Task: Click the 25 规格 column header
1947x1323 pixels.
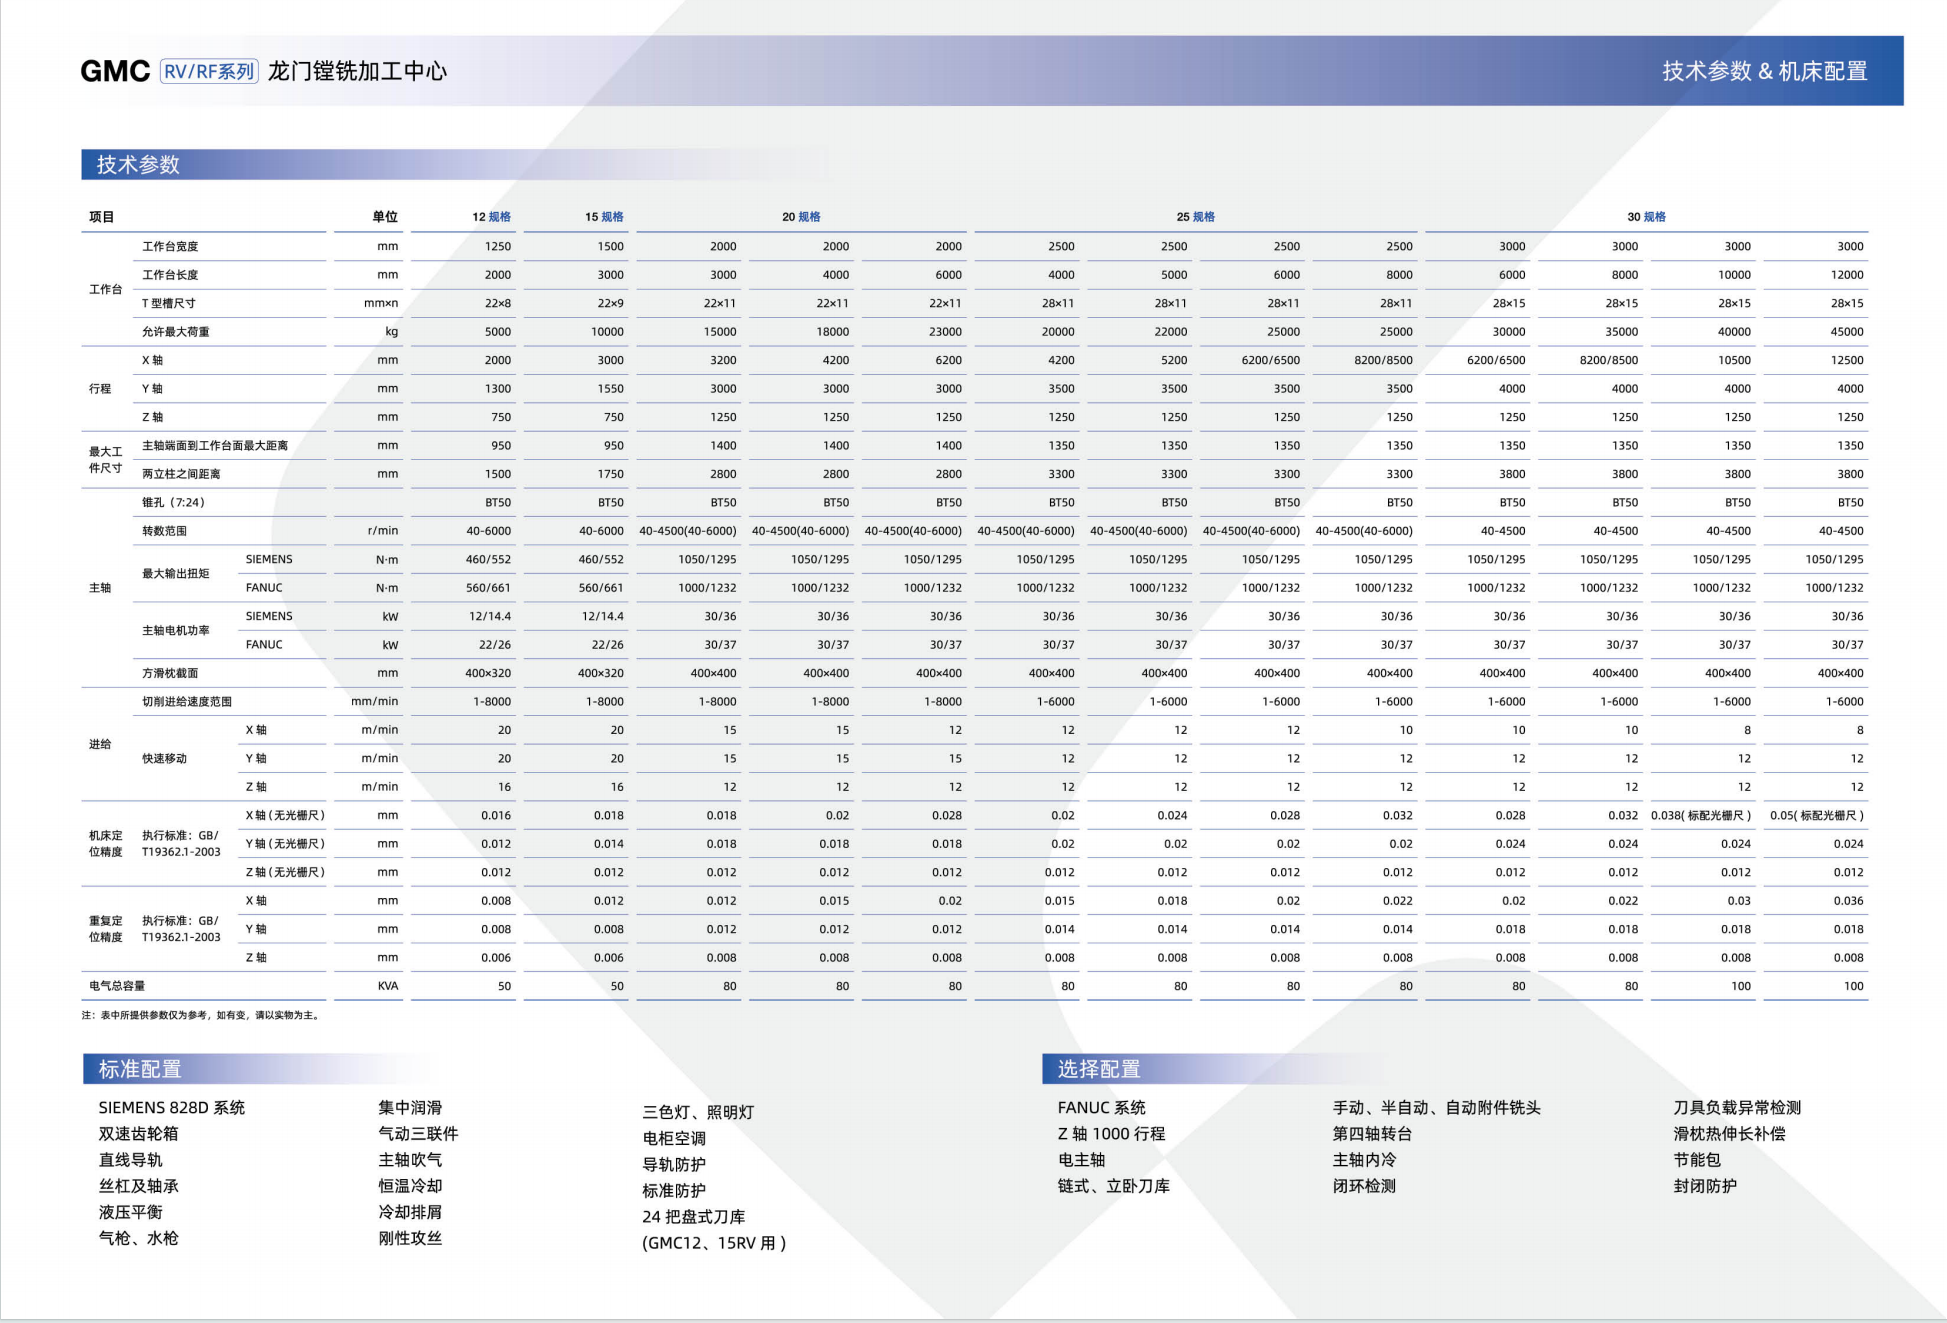Action: (1195, 217)
